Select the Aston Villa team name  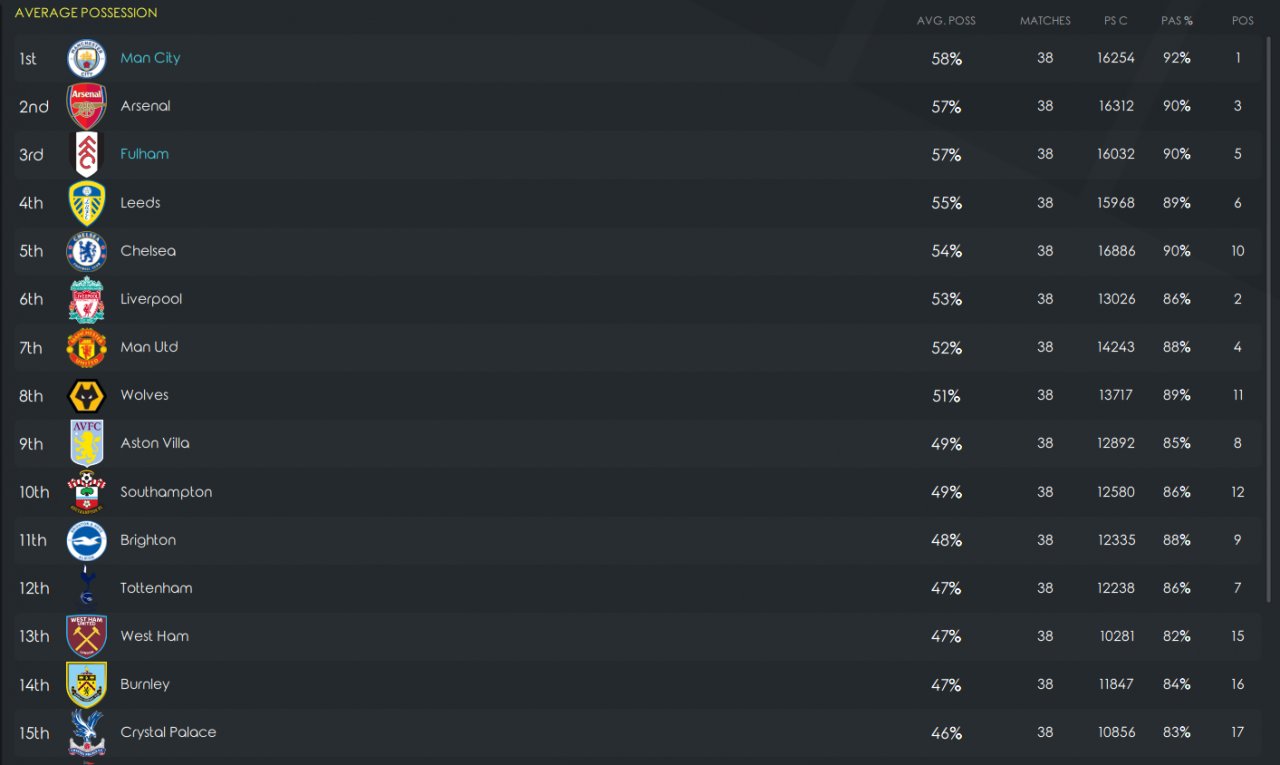click(x=155, y=443)
